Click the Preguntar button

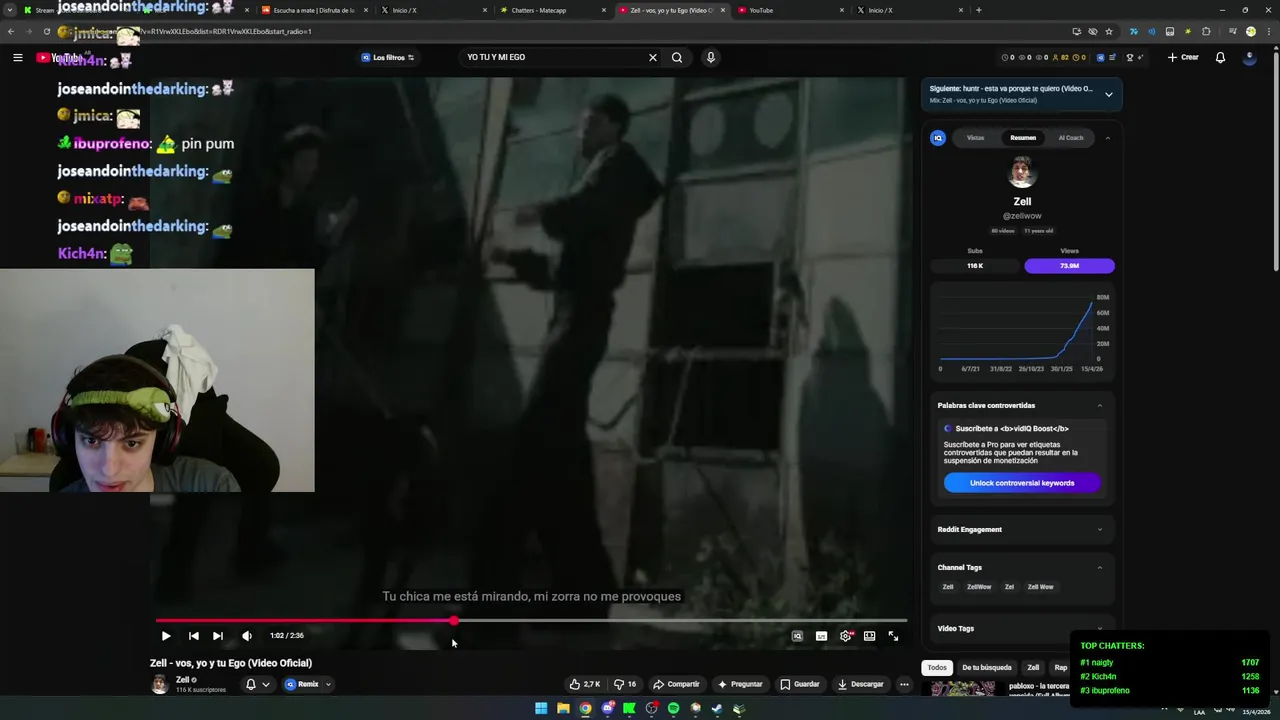point(740,684)
